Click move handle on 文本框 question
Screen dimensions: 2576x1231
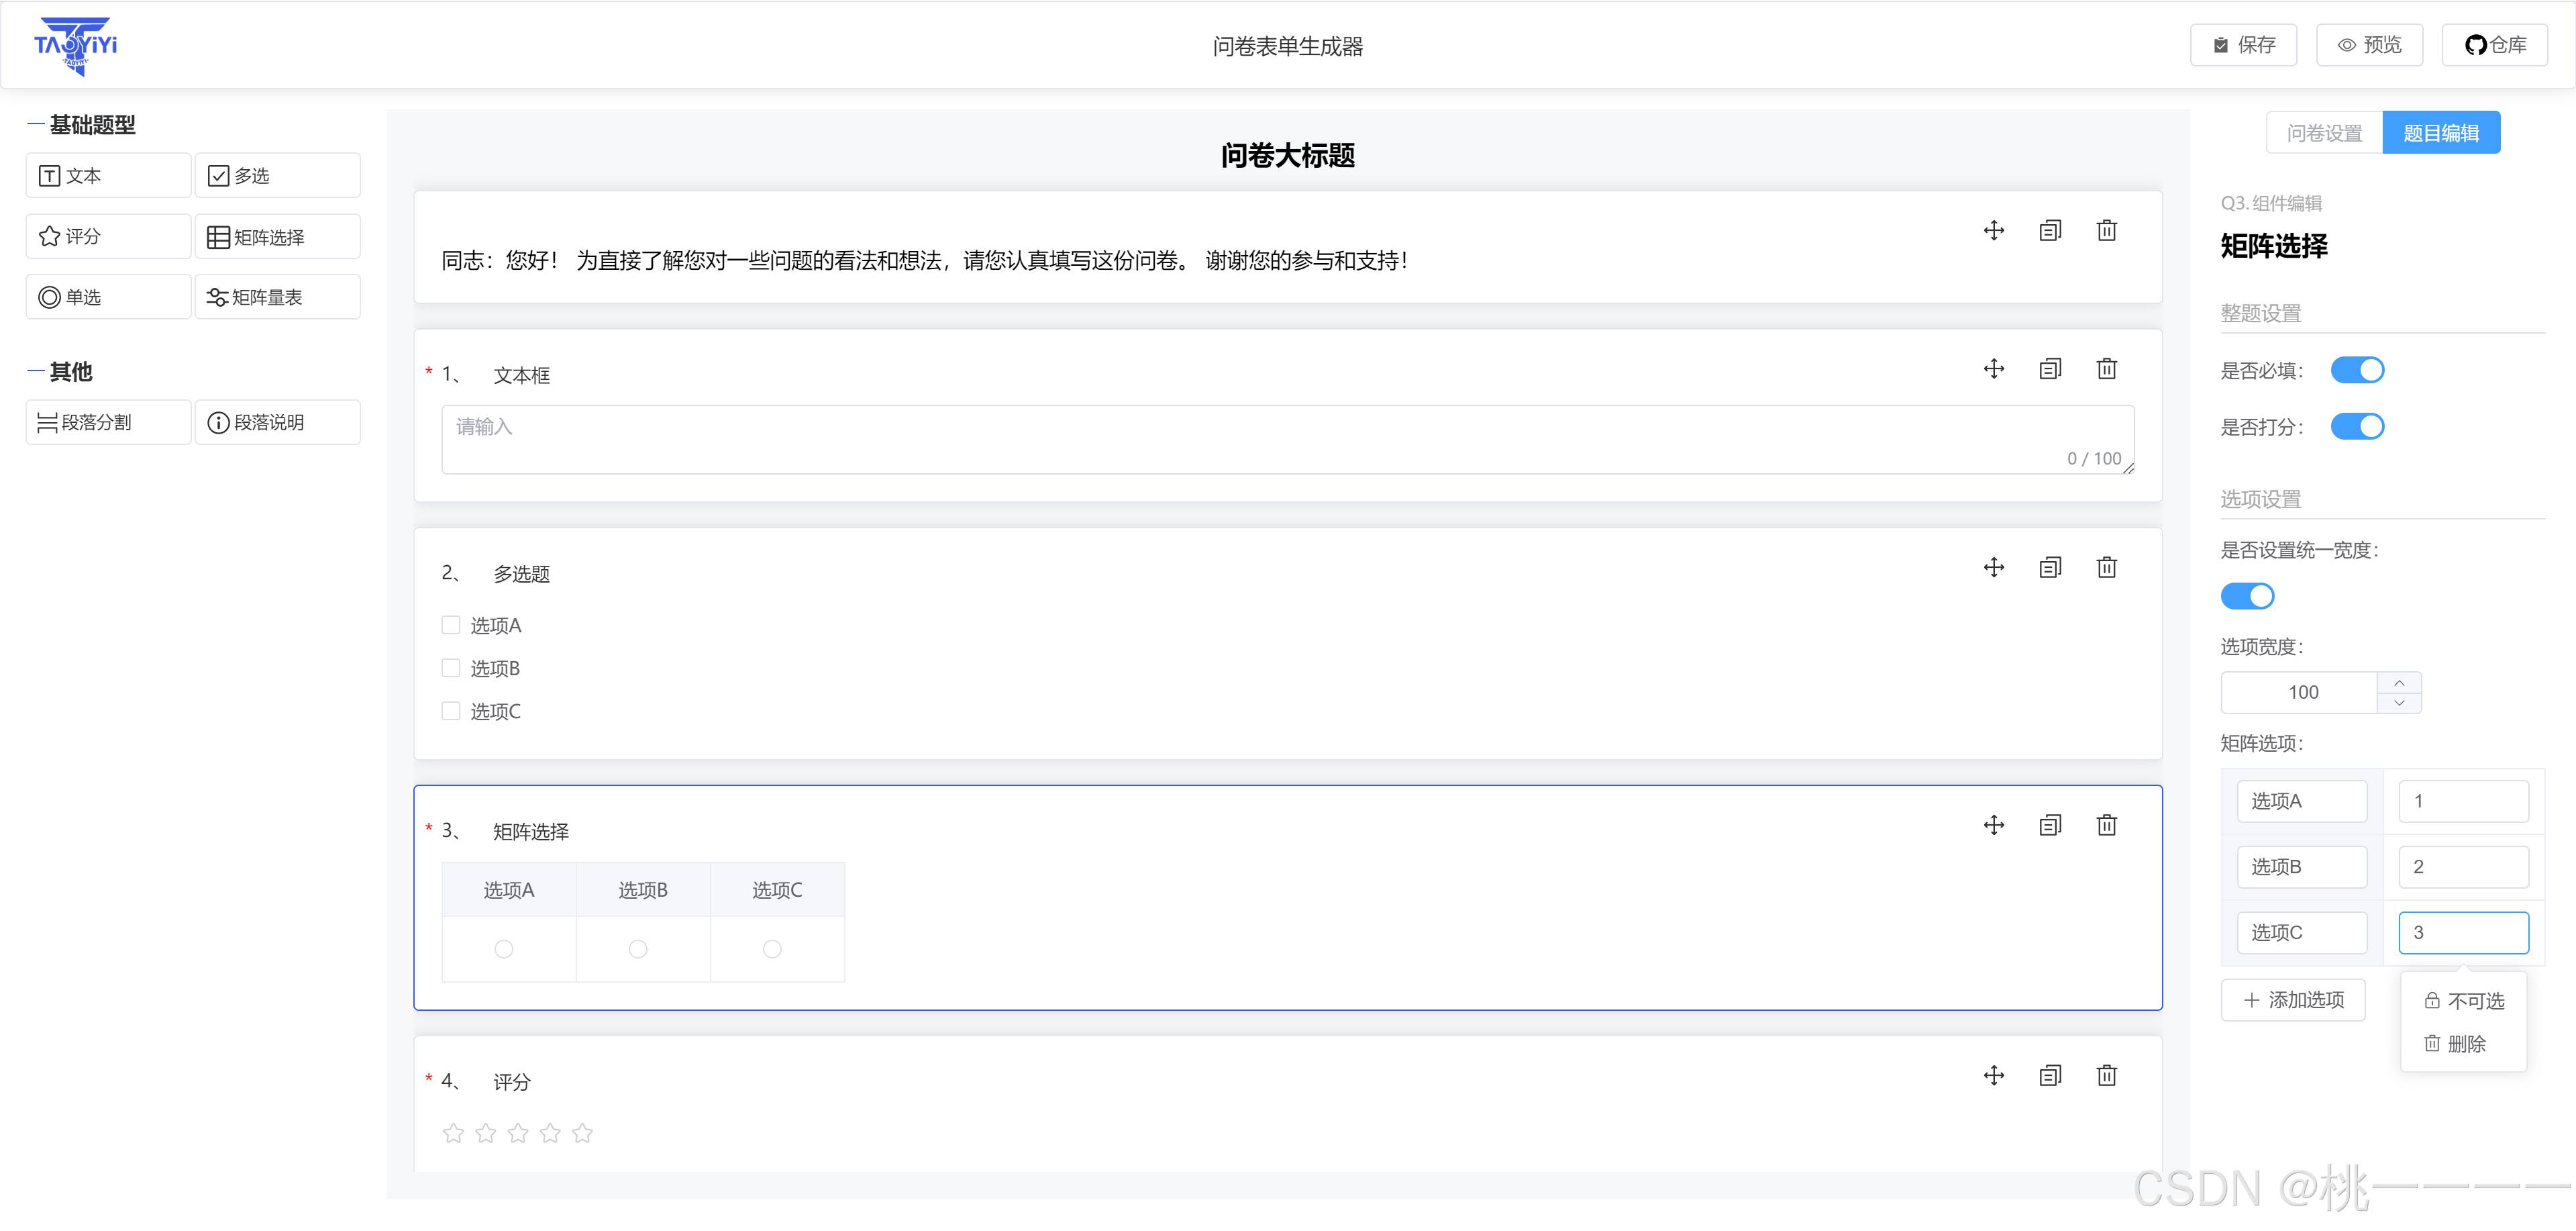[1993, 369]
